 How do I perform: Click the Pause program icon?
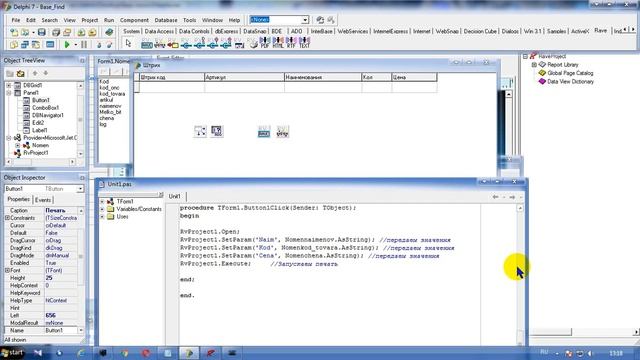[84, 44]
